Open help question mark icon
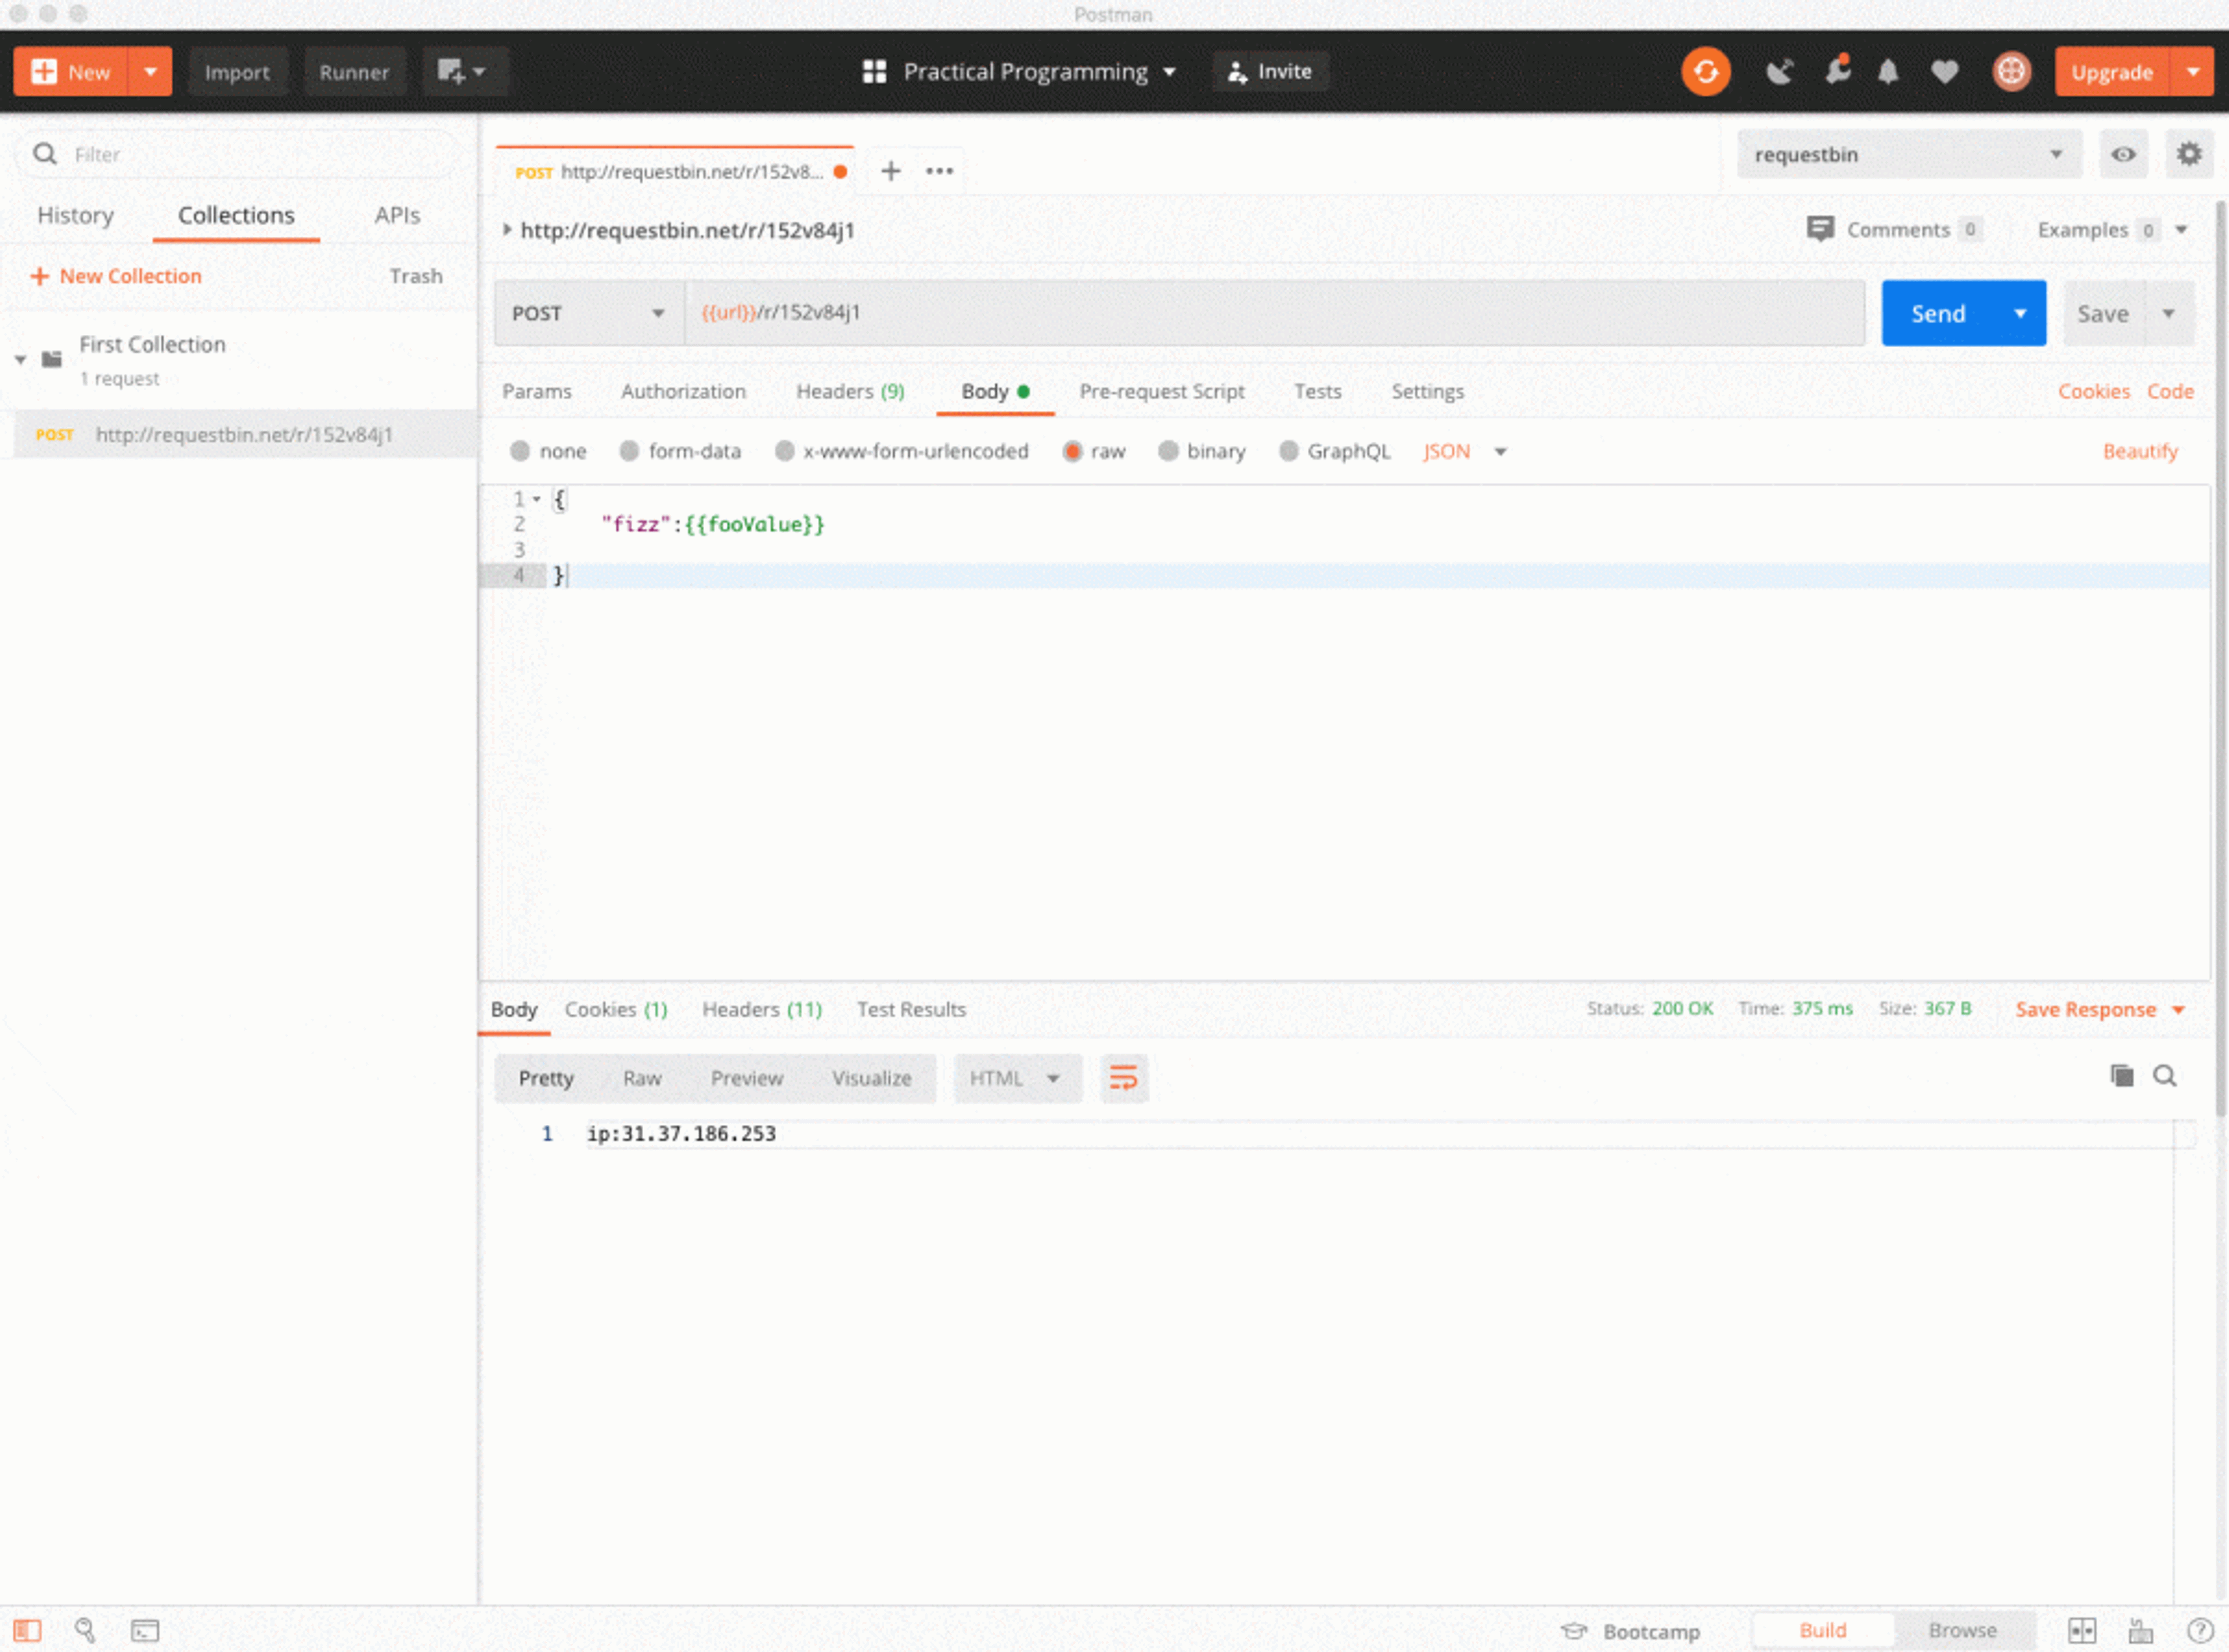The width and height of the screenshot is (2229, 1652). pyautogui.click(x=2199, y=1631)
